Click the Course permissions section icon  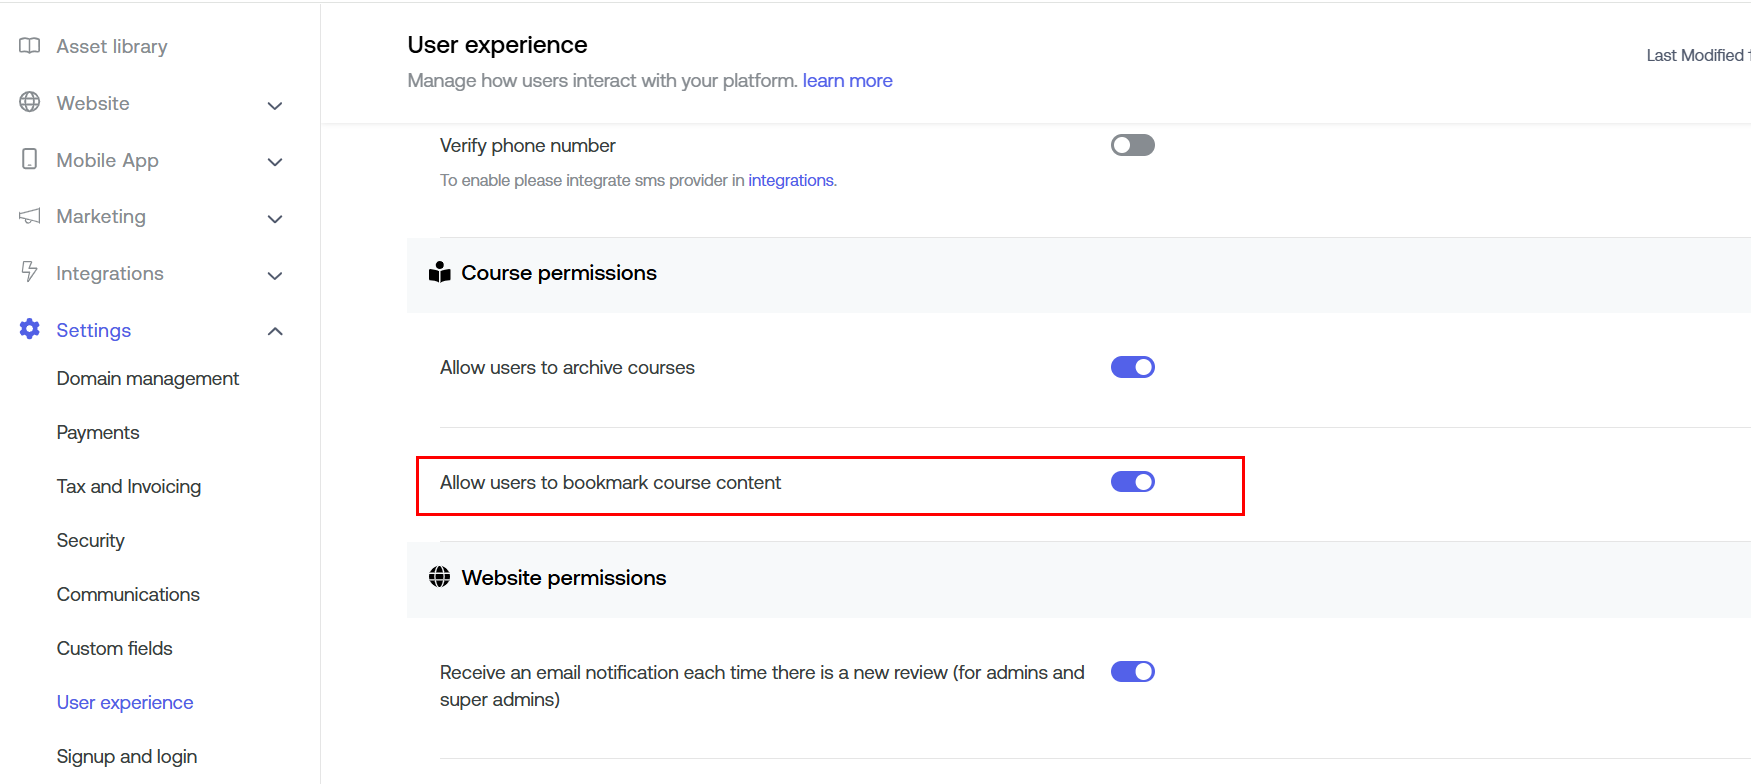(440, 273)
